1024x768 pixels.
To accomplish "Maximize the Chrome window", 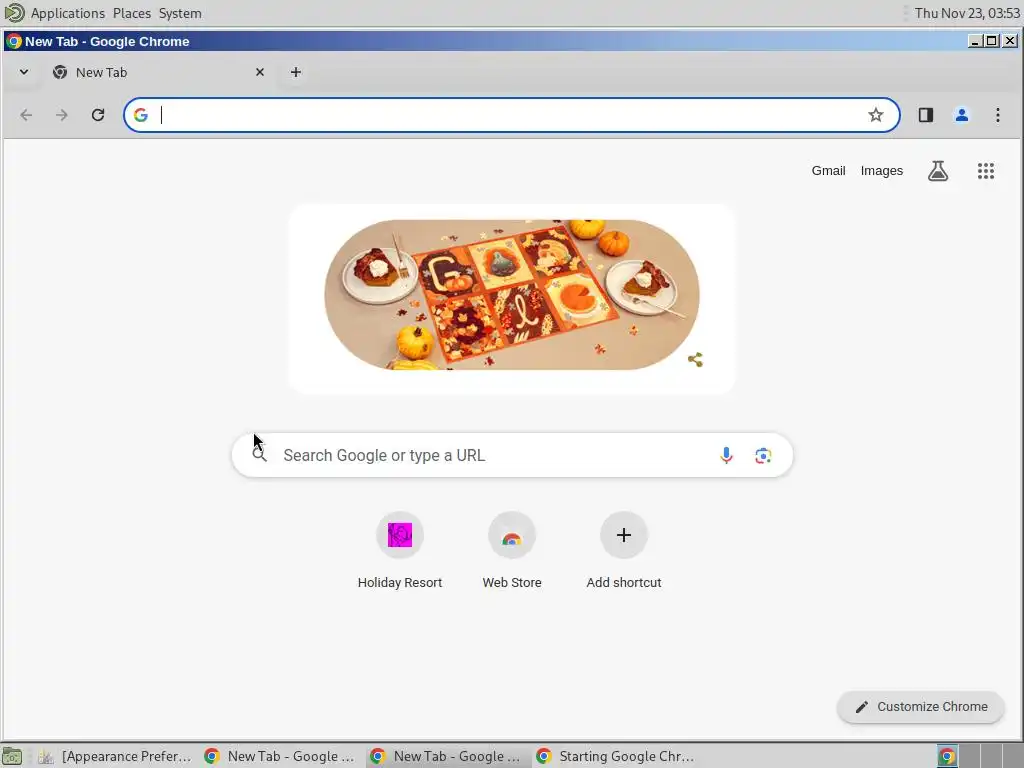I will point(991,41).
